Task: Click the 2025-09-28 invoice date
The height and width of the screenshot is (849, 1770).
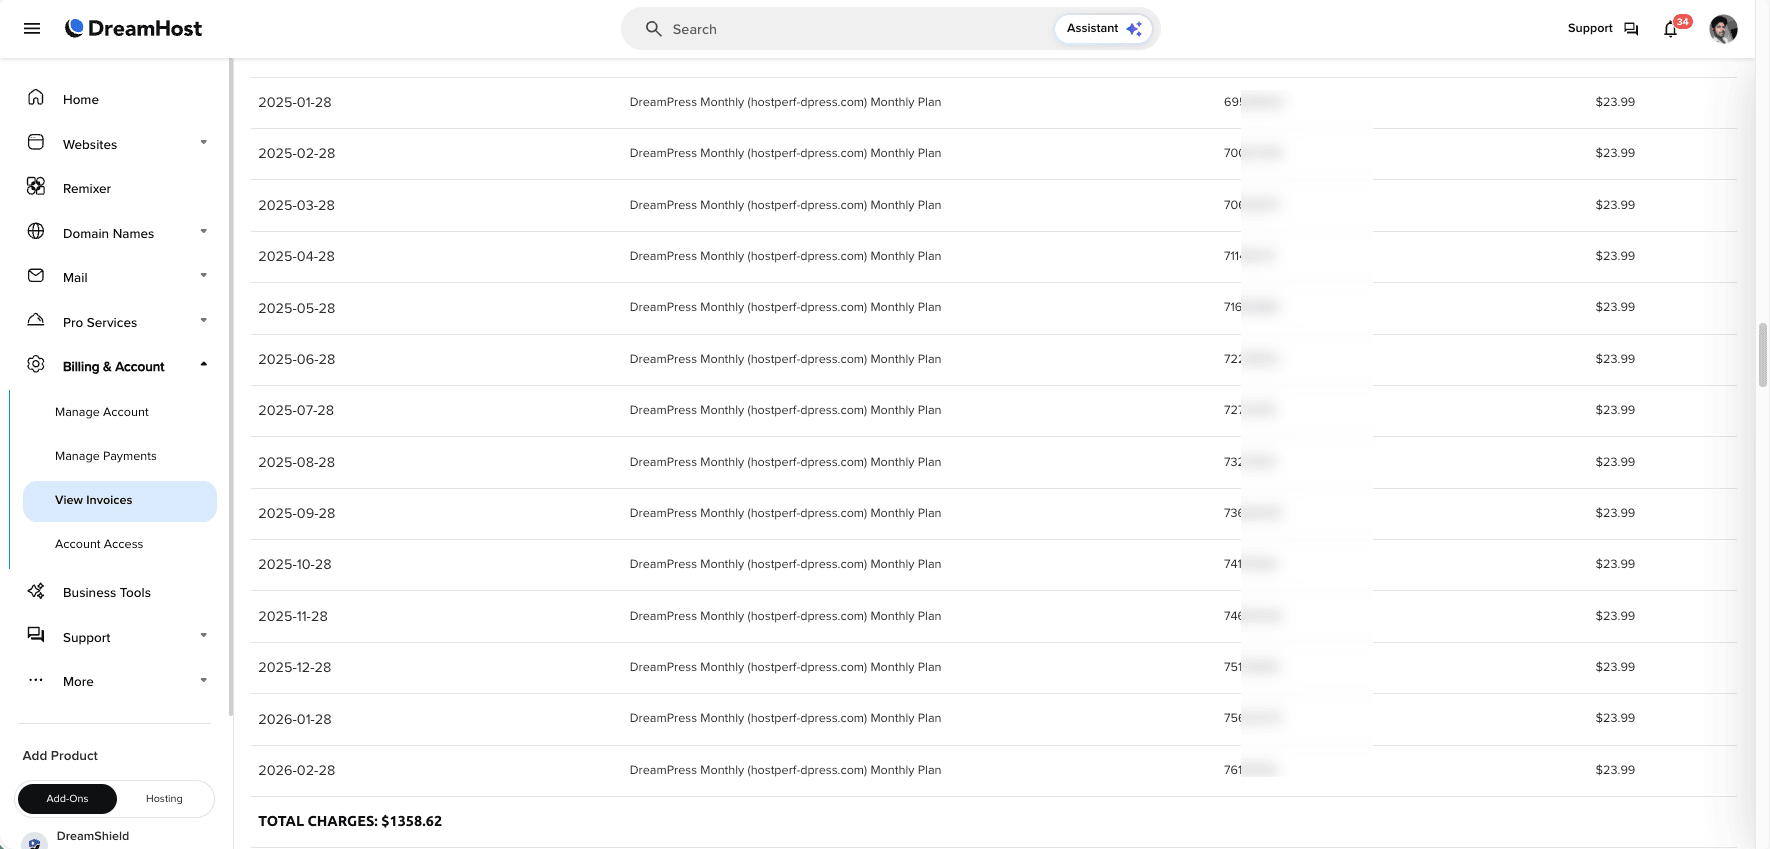Action: tap(297, 513)
